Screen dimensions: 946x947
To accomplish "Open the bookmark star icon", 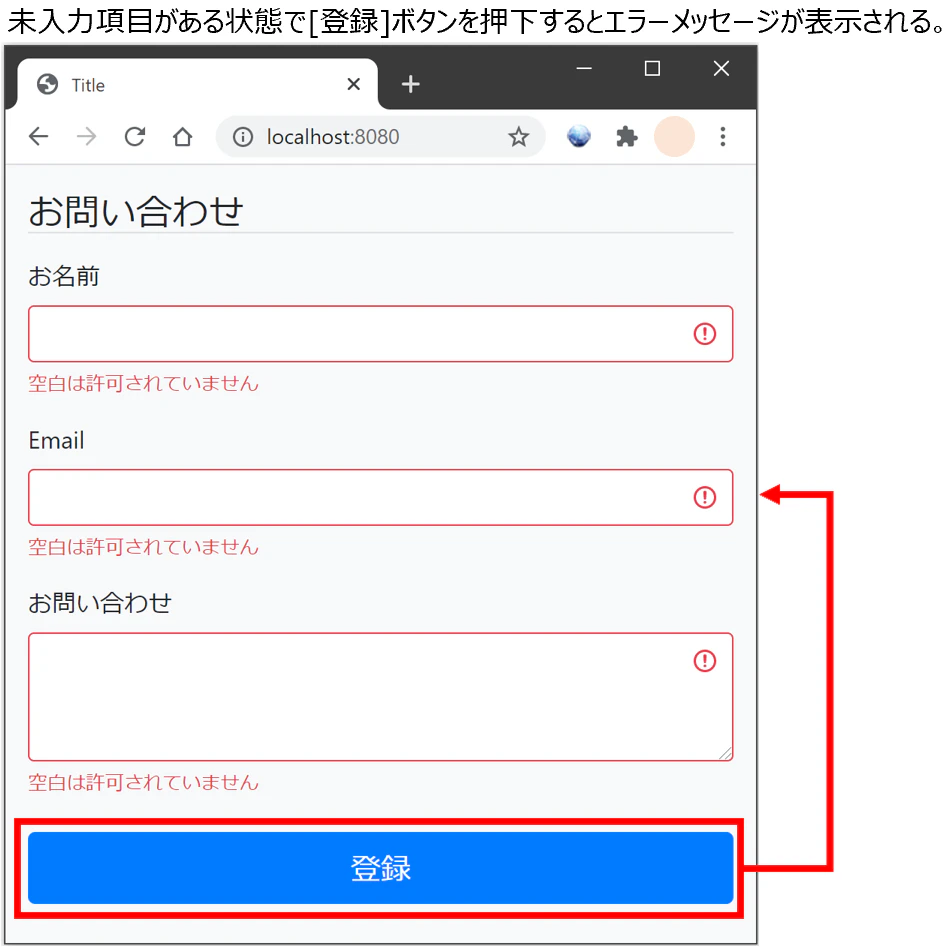I will [519, 137].
